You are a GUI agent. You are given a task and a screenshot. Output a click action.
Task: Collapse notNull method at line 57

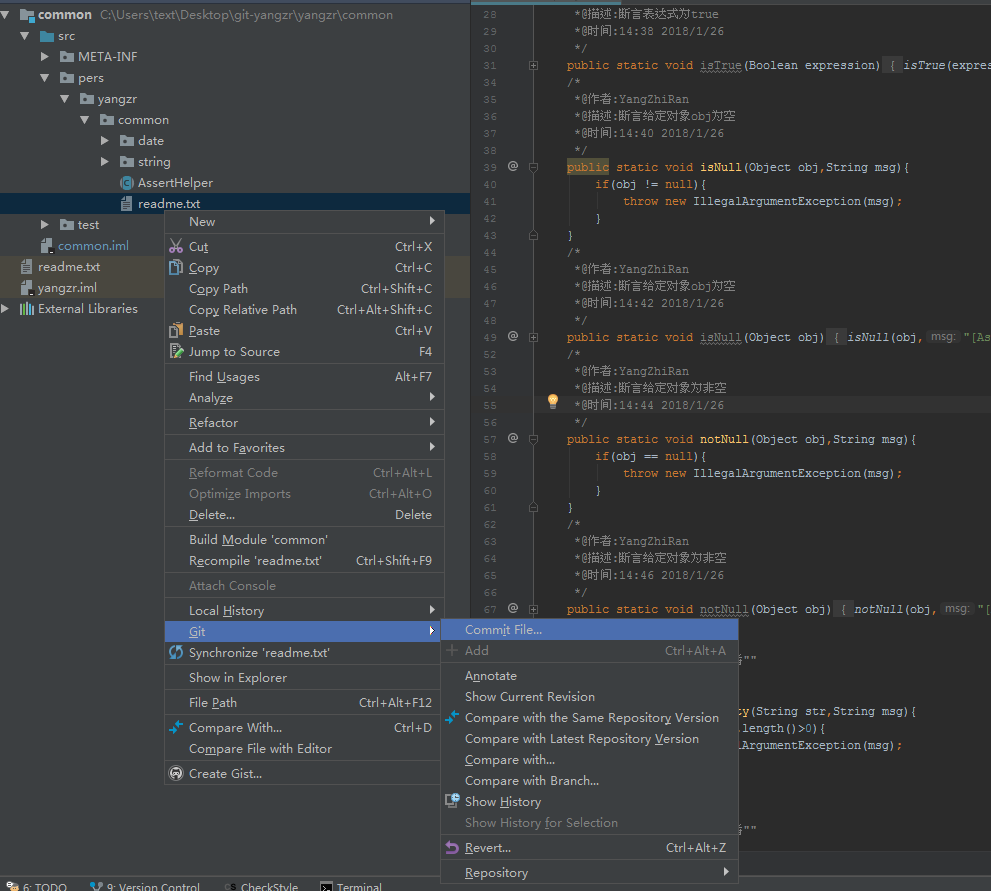tap(533, 439)
